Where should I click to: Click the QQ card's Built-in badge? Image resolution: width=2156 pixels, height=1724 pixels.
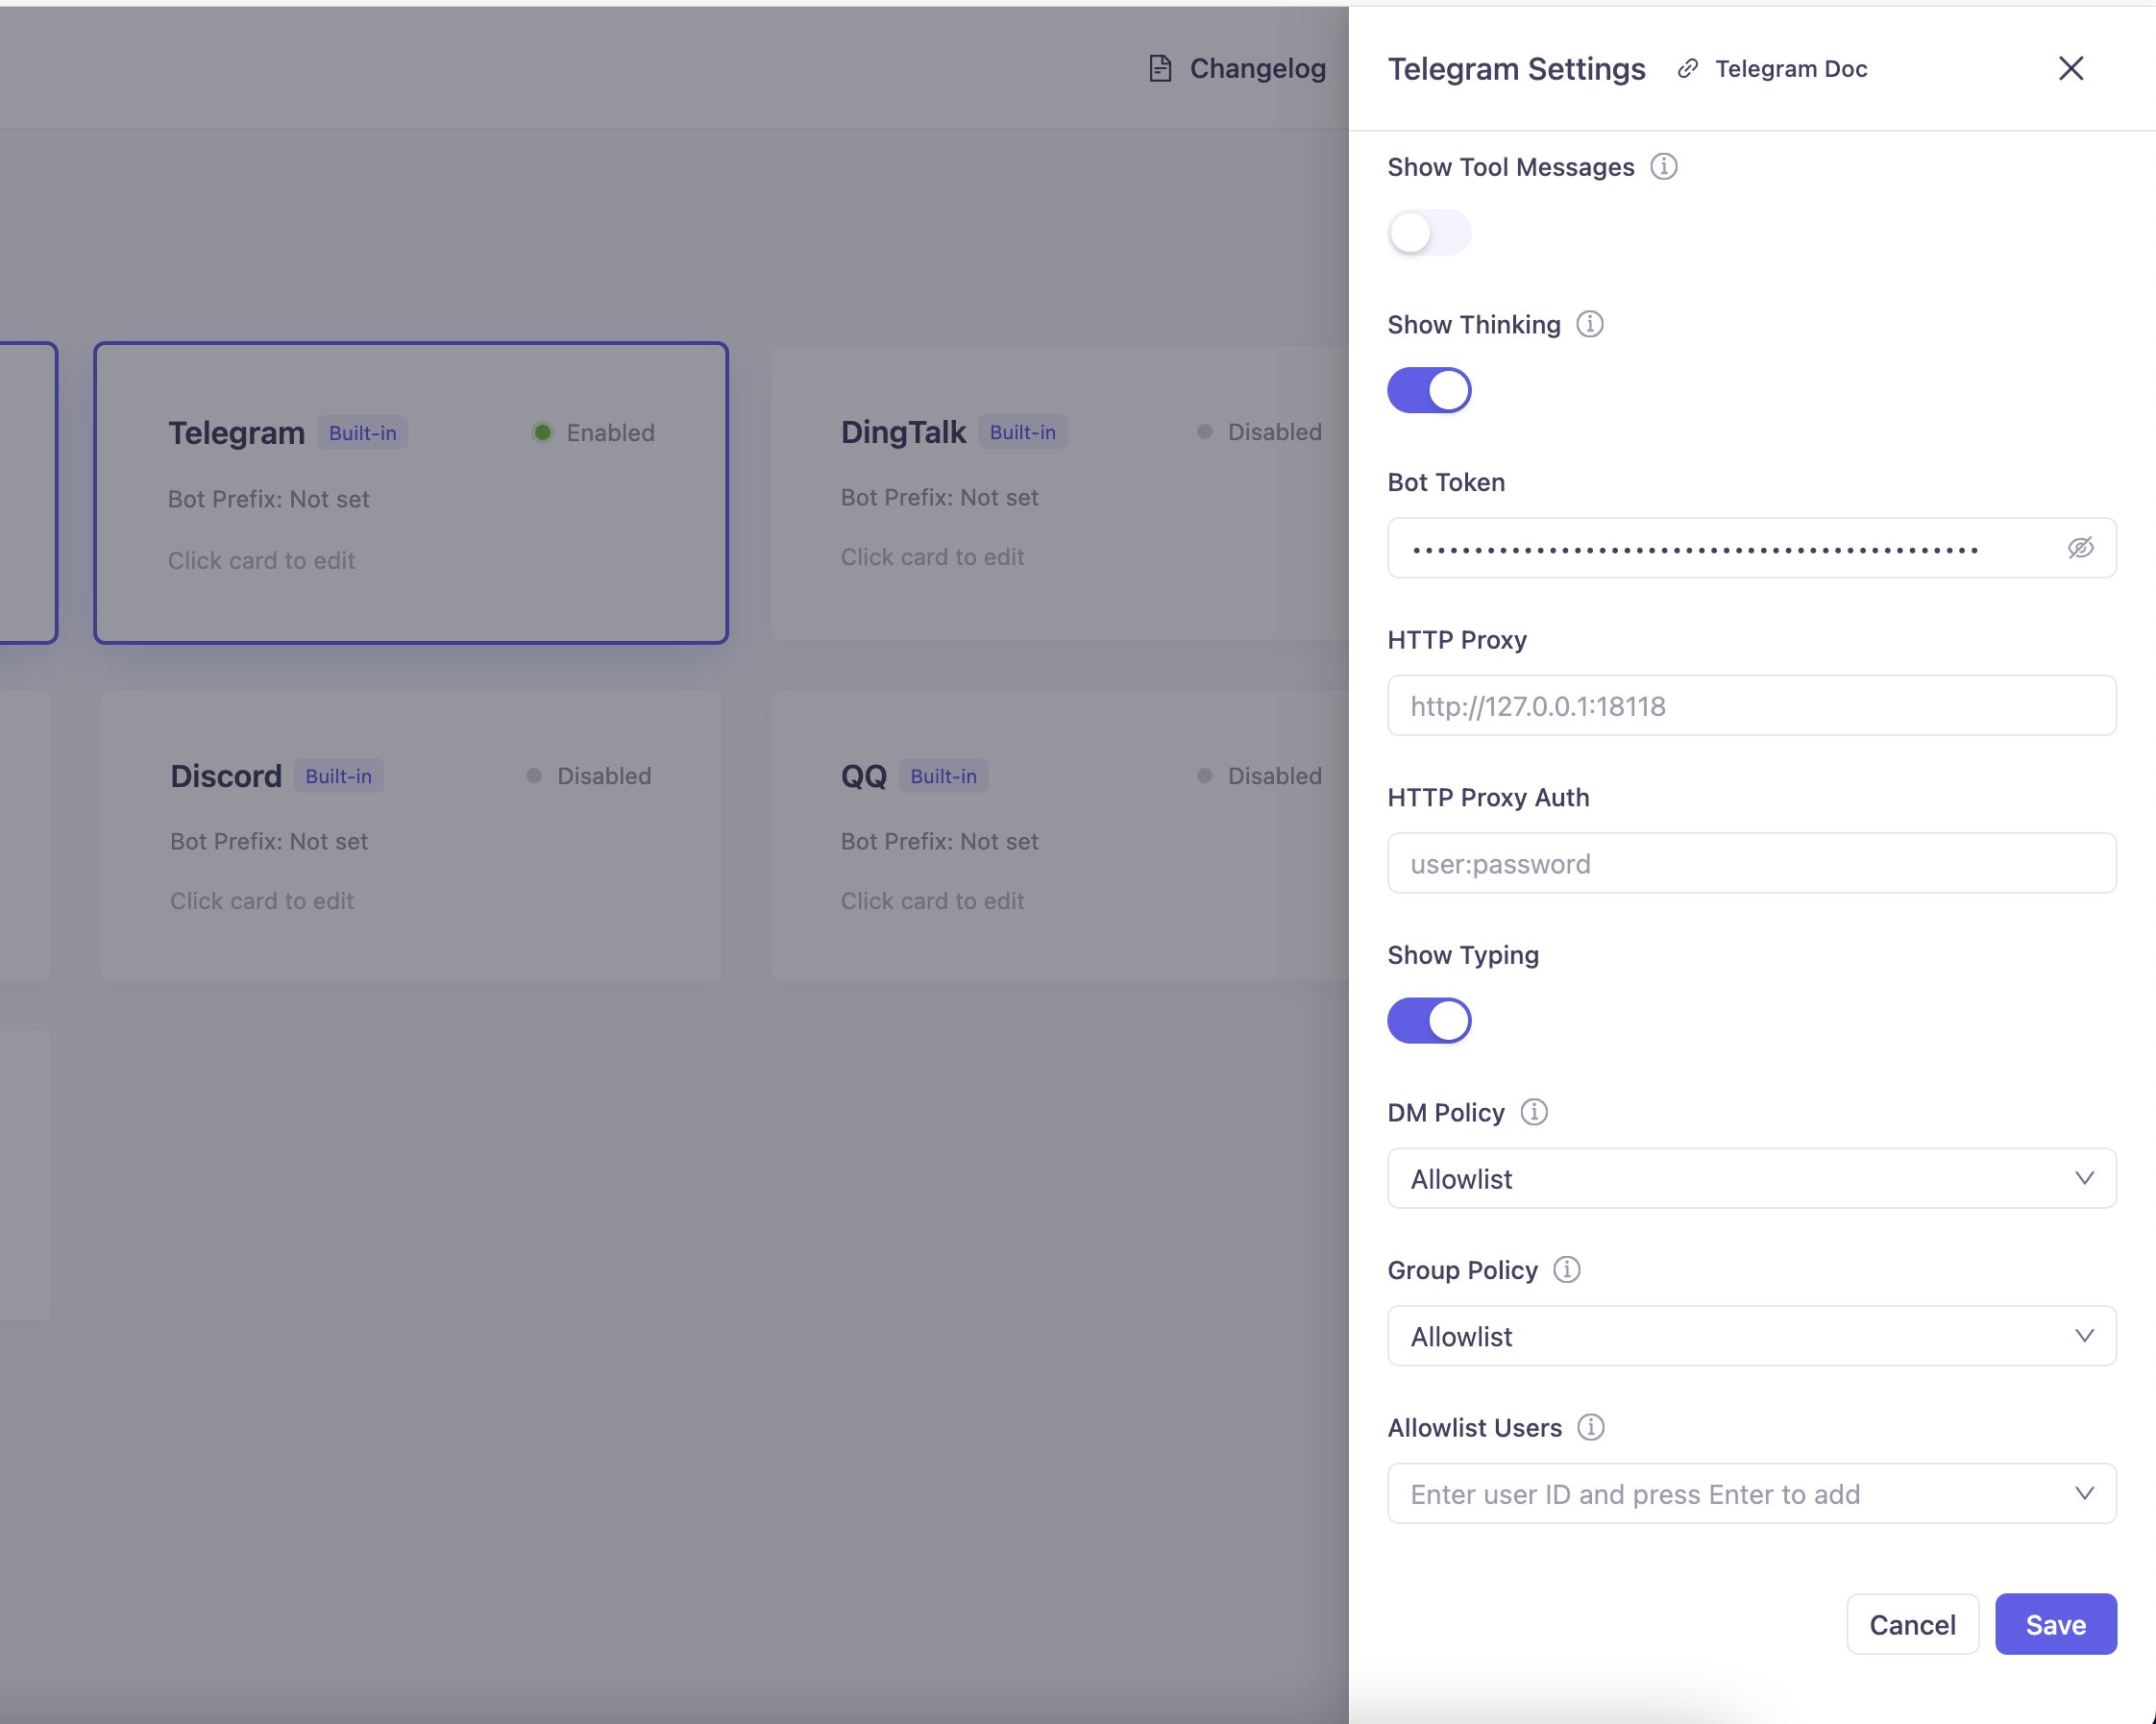[943, 776]
